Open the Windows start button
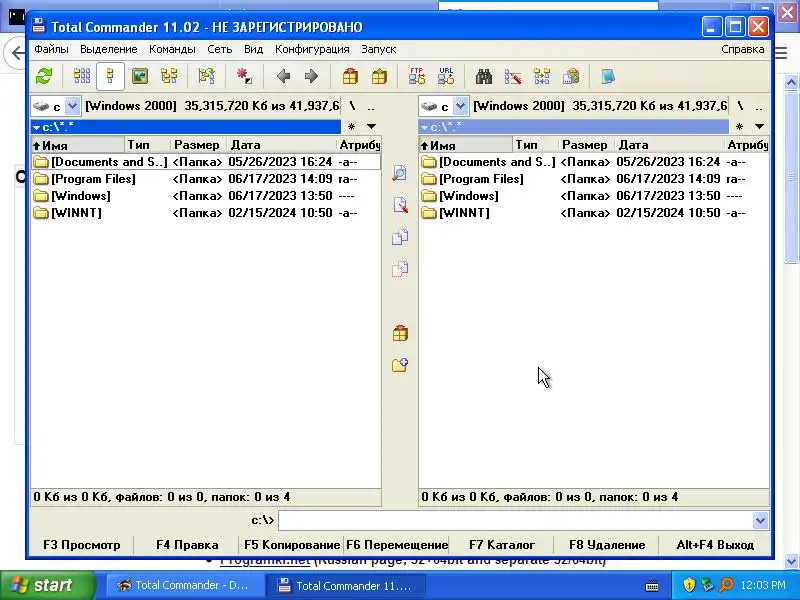Viewport: 800px width, 600px height. coord(47,585)
